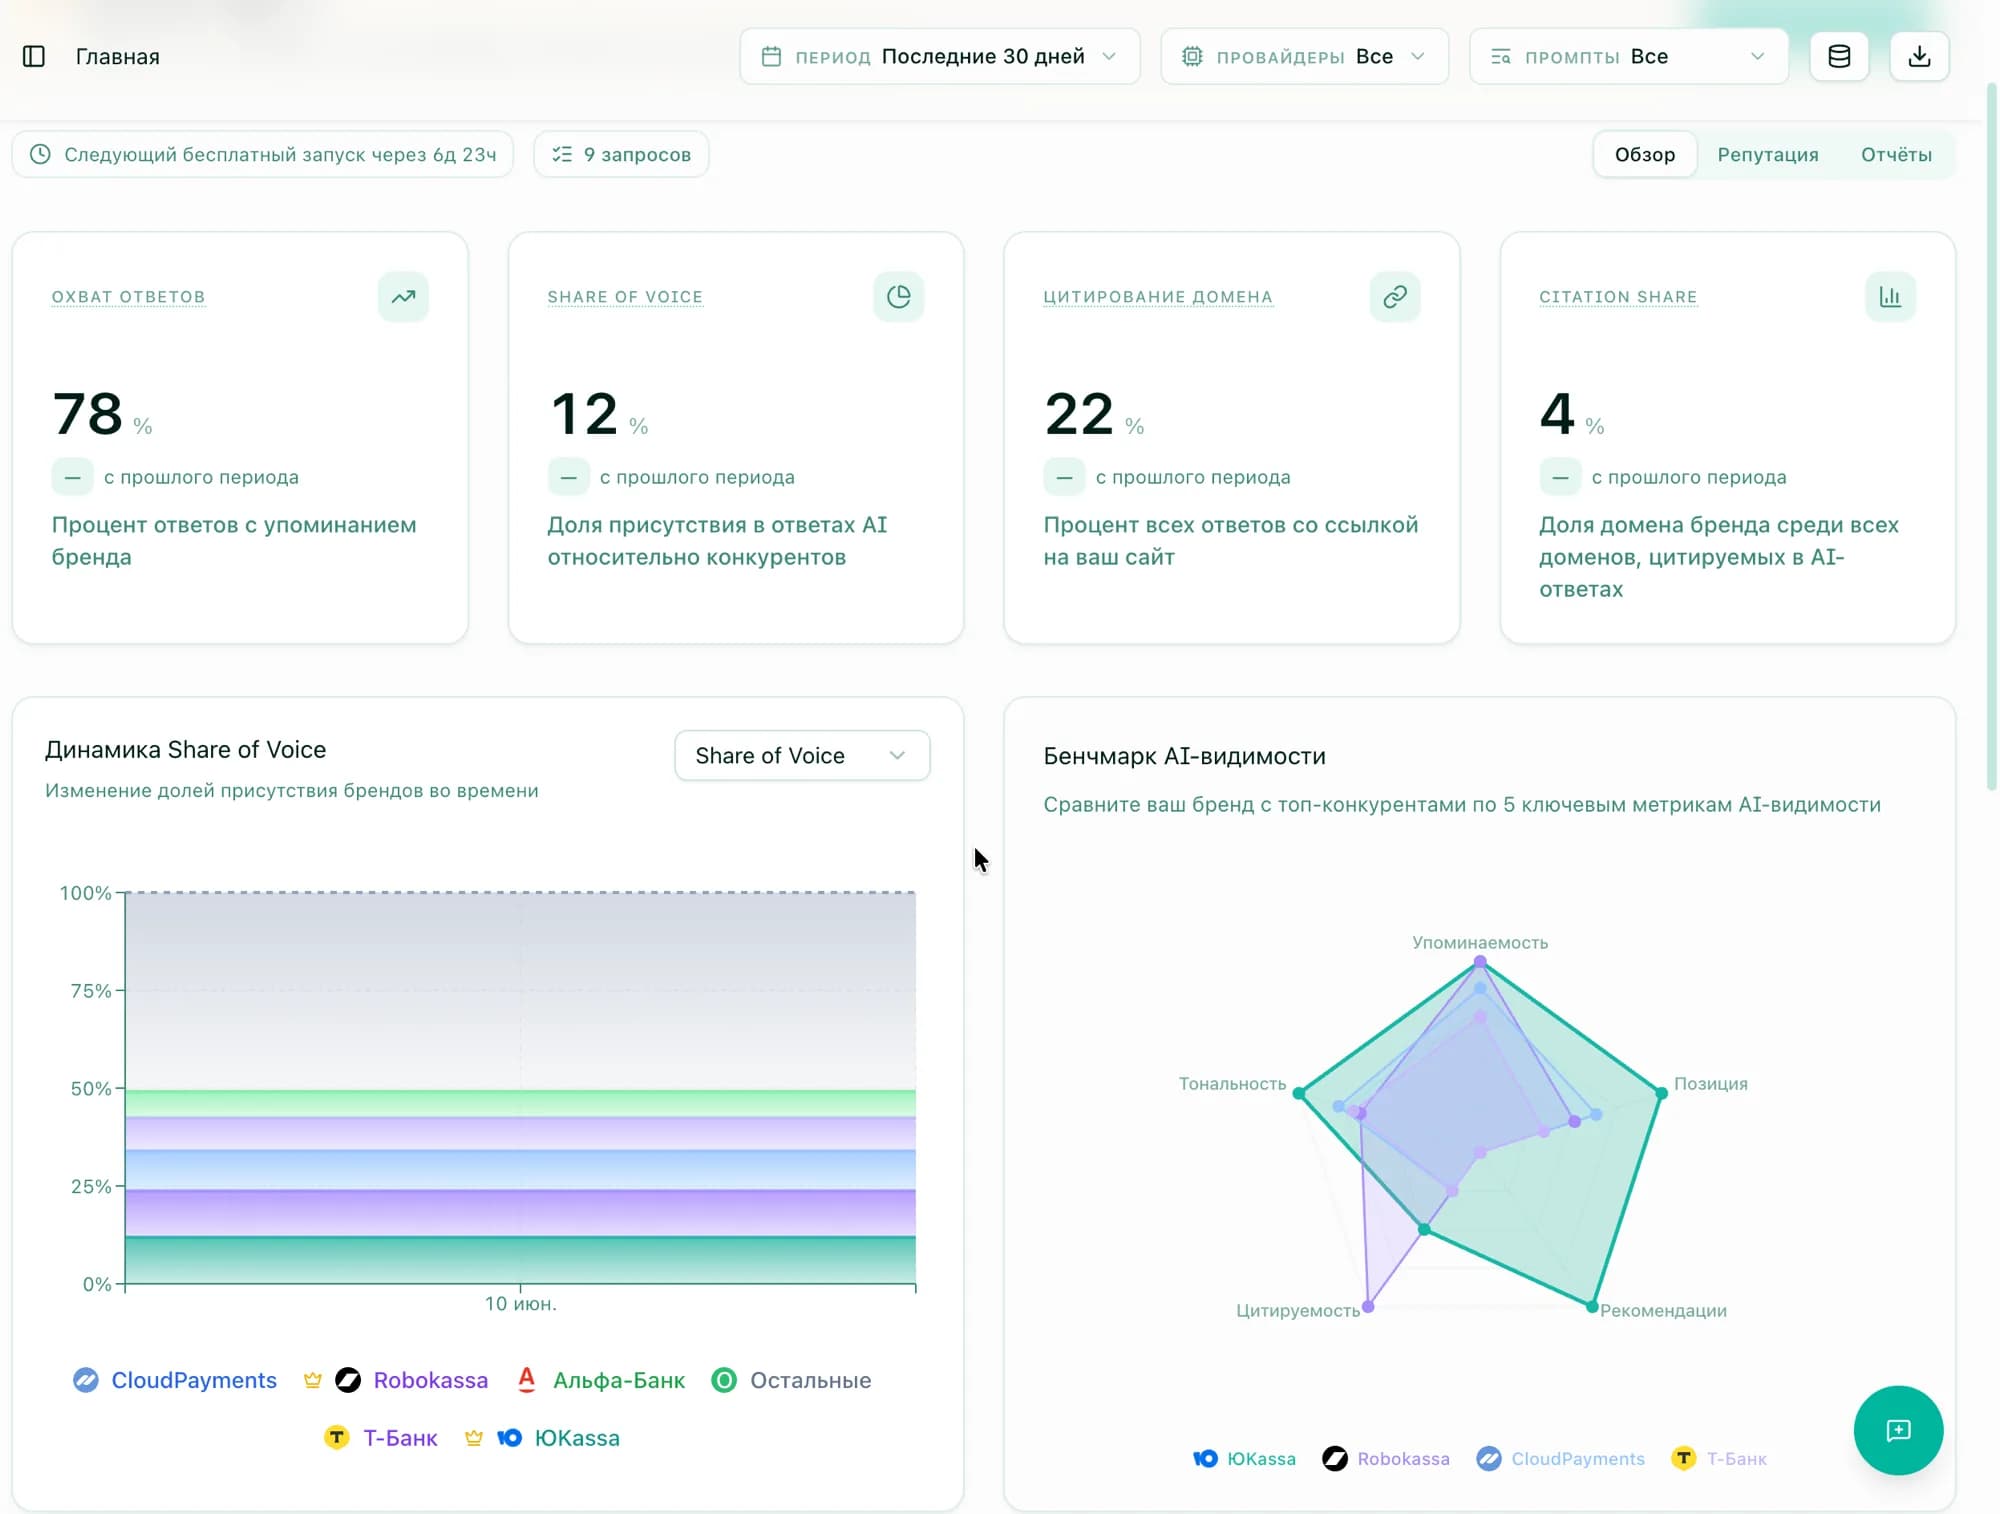Click the crown icon before Robokassa
Screen dimensions: 2000x1514
tap(313, 1380)
